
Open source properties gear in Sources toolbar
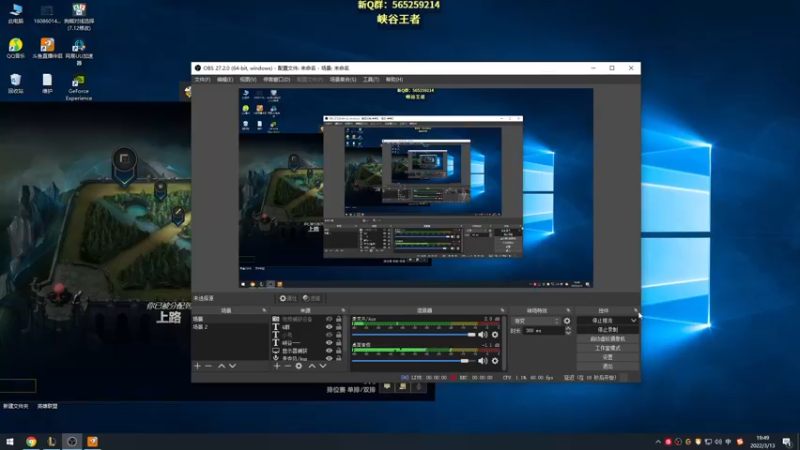(299, 366)
